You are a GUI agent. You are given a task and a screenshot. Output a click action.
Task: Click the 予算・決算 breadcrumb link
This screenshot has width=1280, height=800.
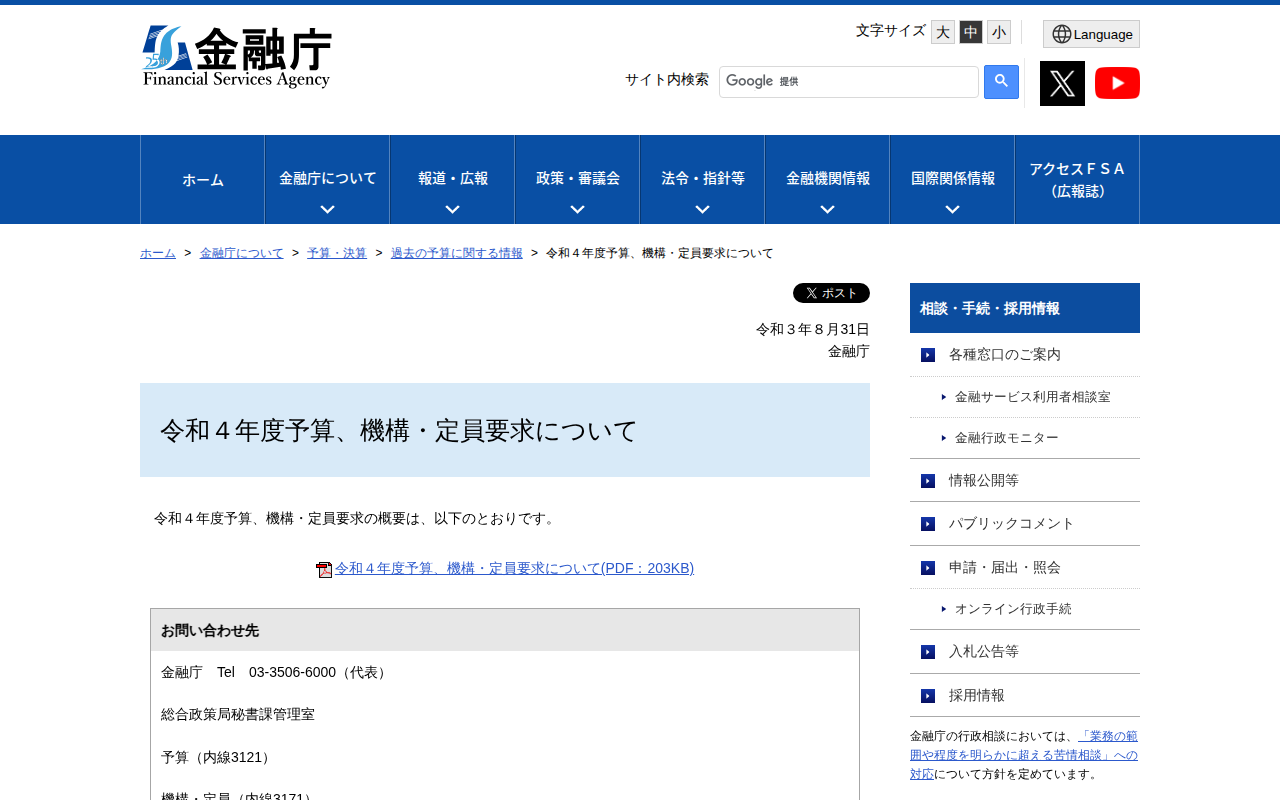tap(337, 253)
